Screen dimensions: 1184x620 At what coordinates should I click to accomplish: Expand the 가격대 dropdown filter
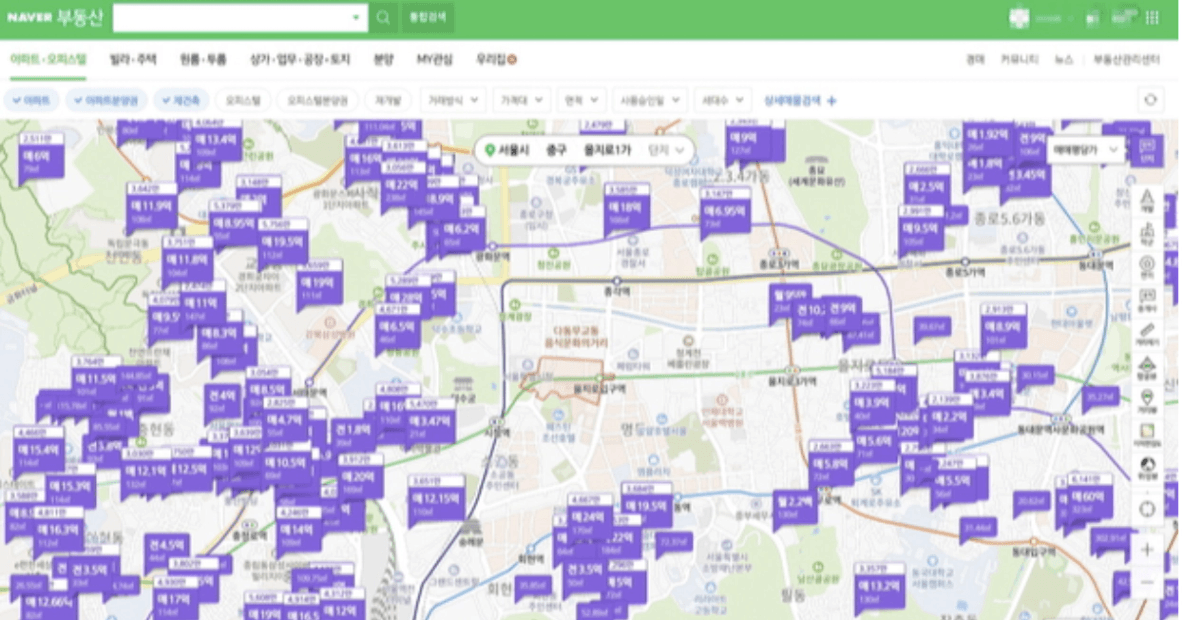click(524, 100)
